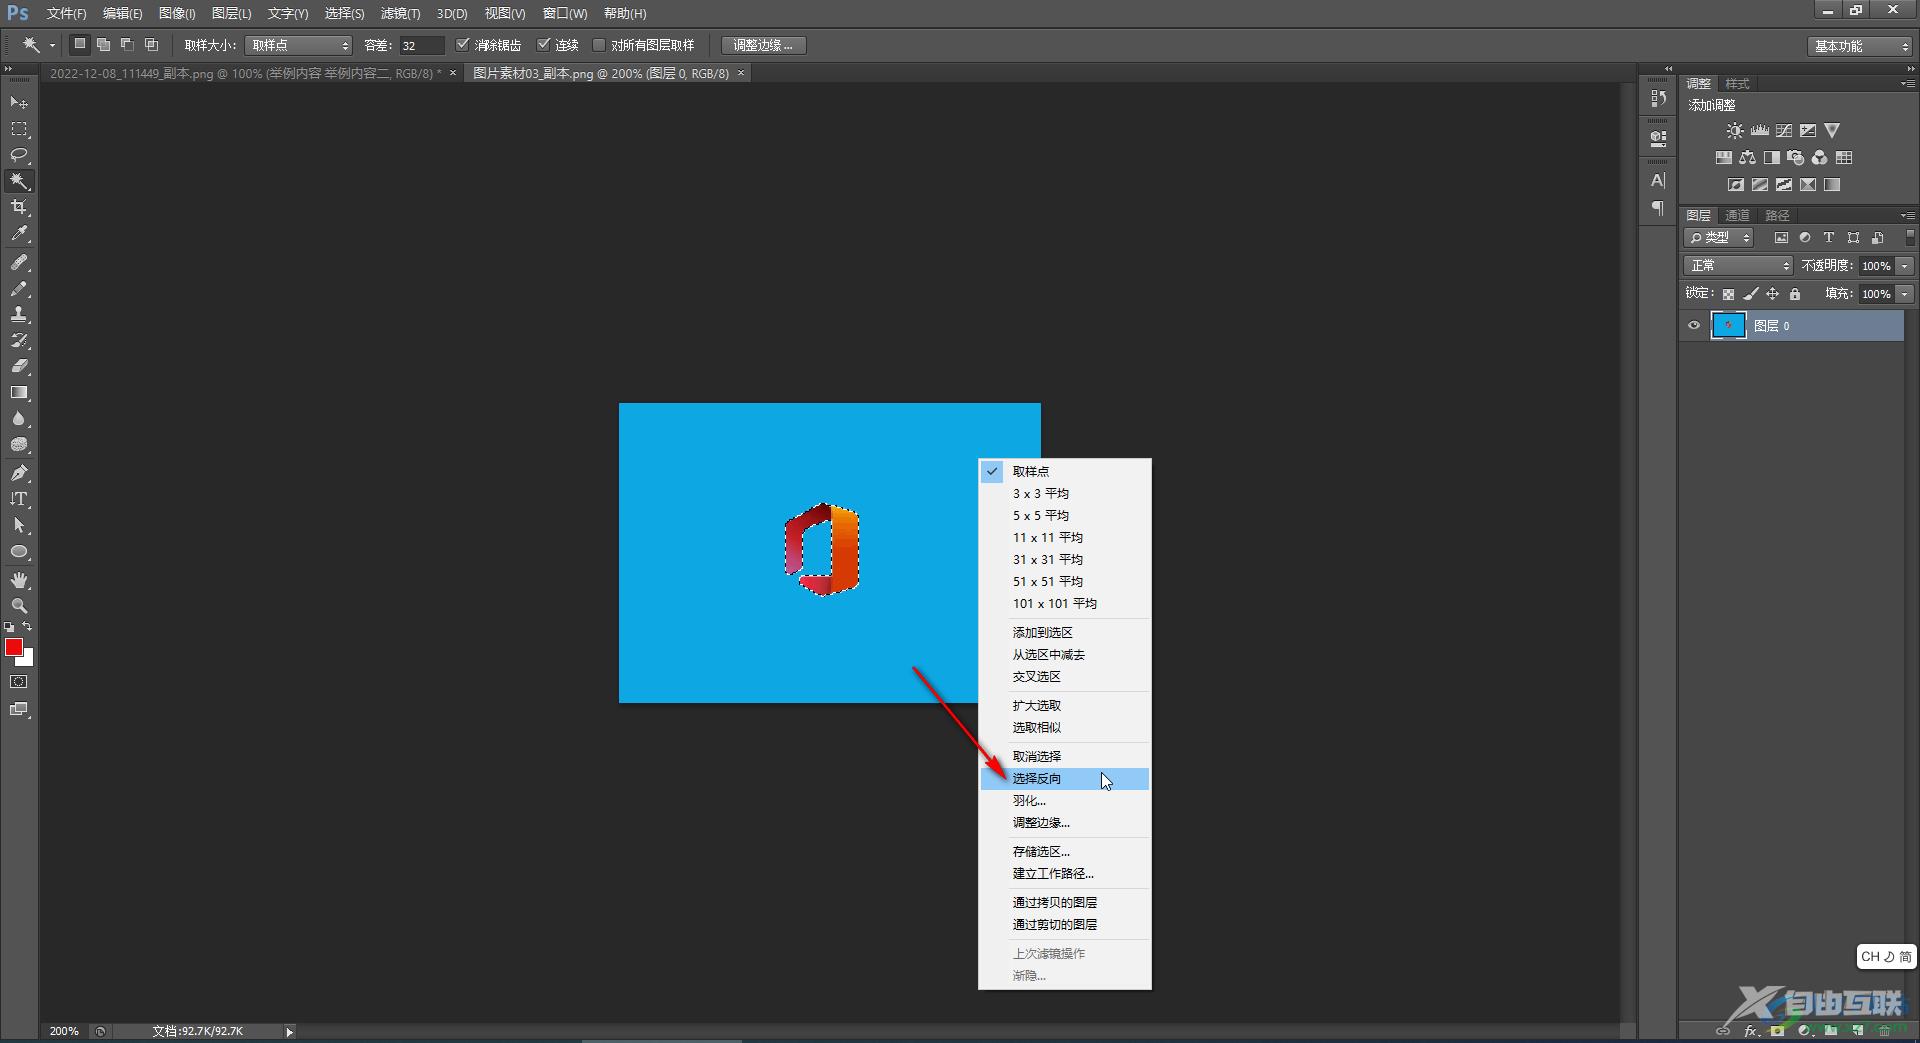
Task: Click the white background color swatch
Action: [x=28, y=659]
